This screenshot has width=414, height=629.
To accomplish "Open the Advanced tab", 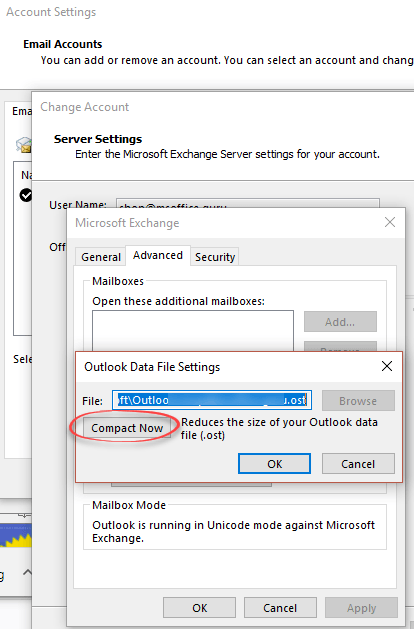I will 158,256.
